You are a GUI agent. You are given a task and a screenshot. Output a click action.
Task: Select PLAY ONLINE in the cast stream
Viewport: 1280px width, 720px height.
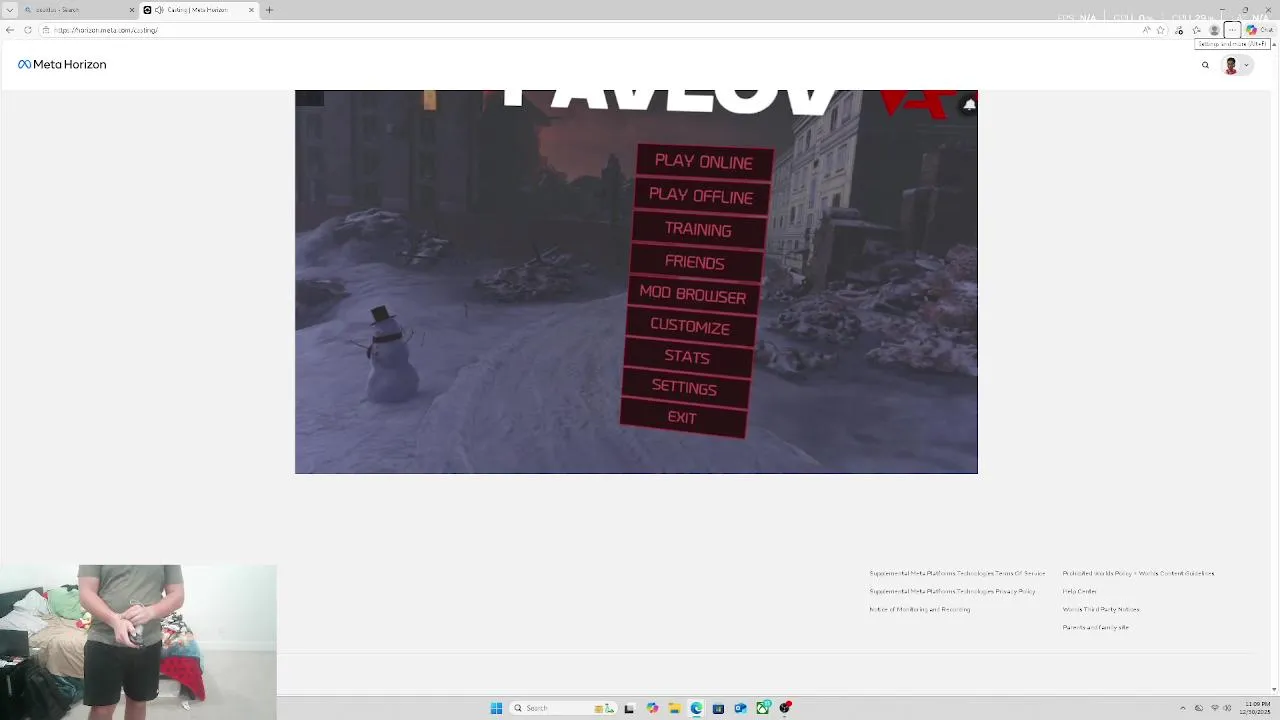tap(704, 162)
